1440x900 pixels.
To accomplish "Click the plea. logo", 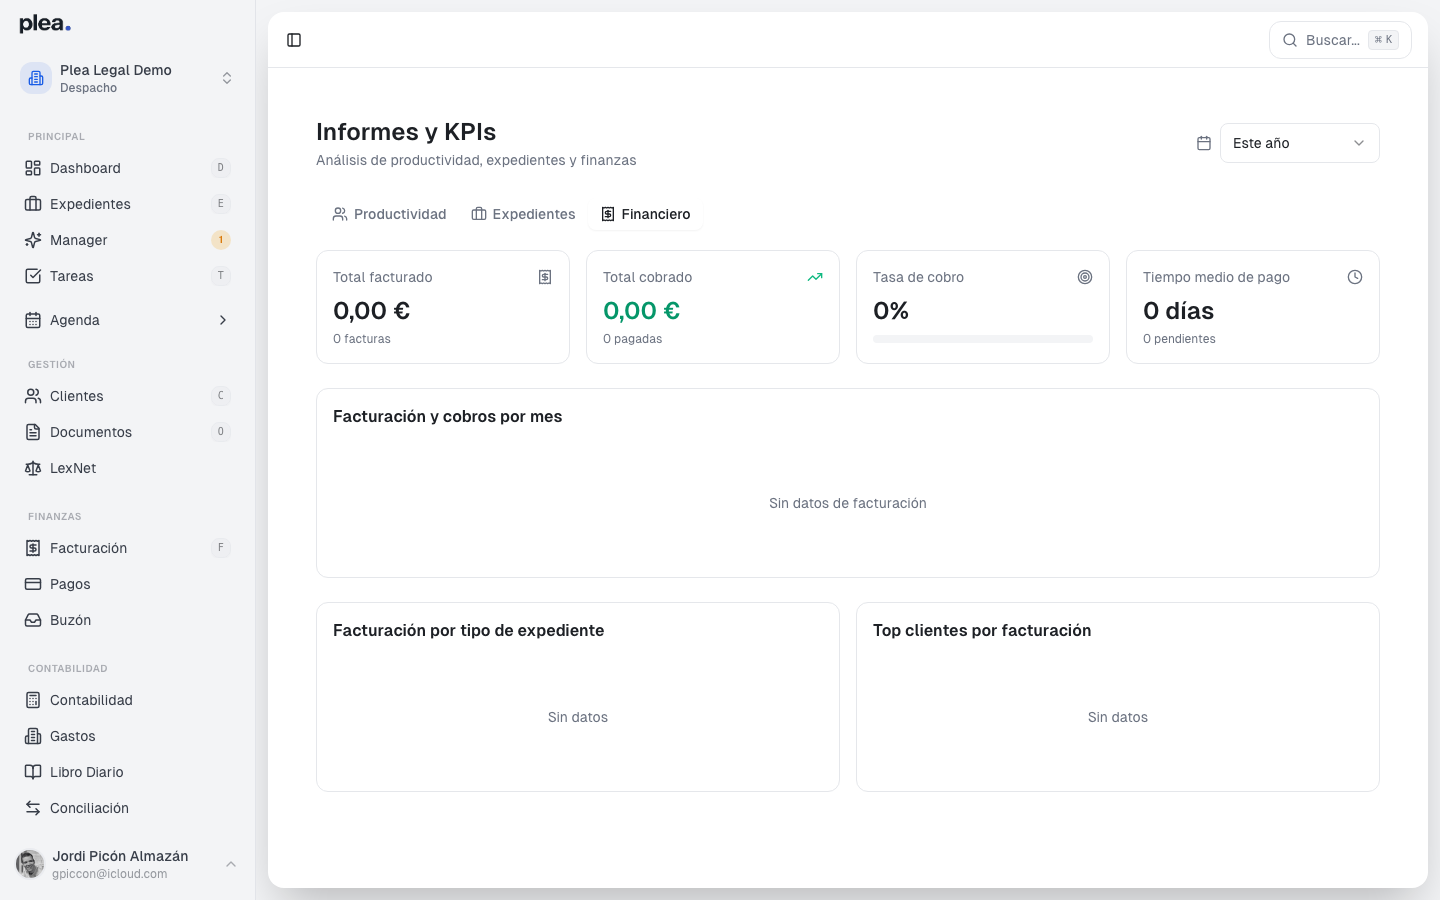I will [x=45, y=24].
